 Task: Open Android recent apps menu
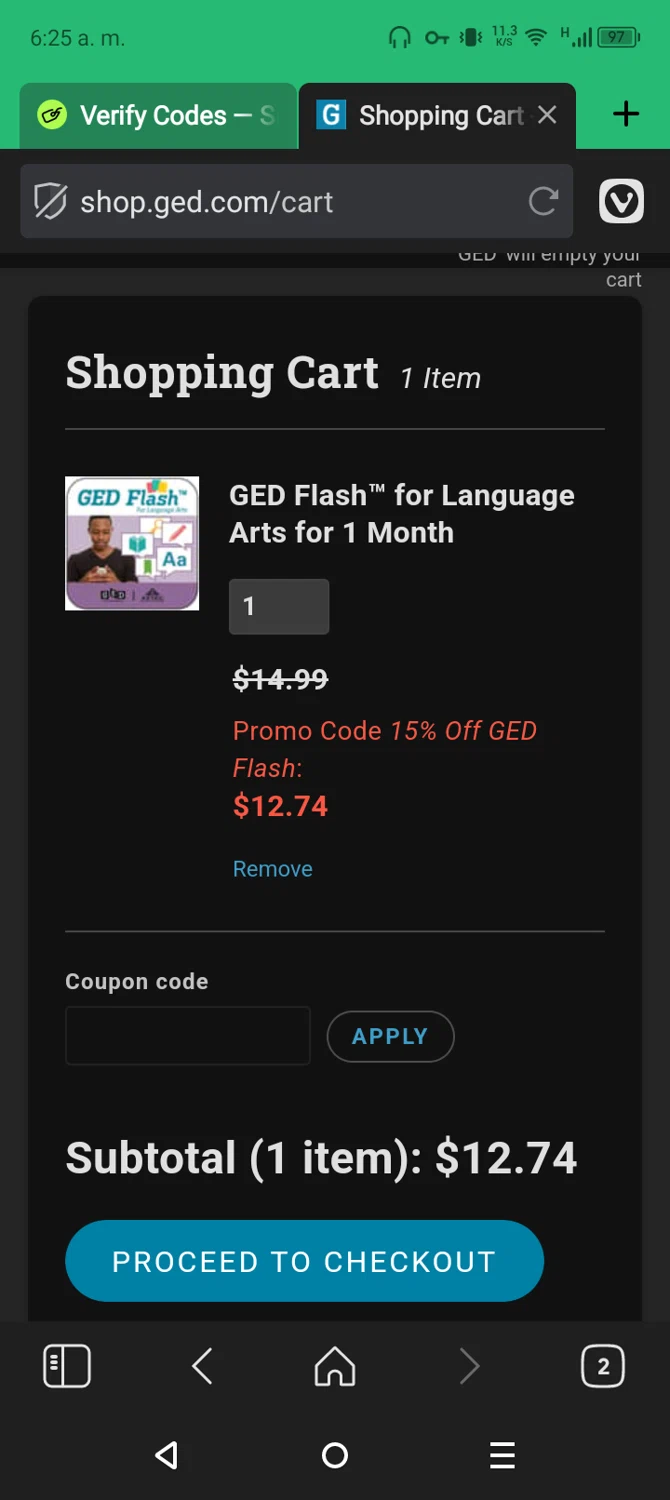[x=502, y=1455]
